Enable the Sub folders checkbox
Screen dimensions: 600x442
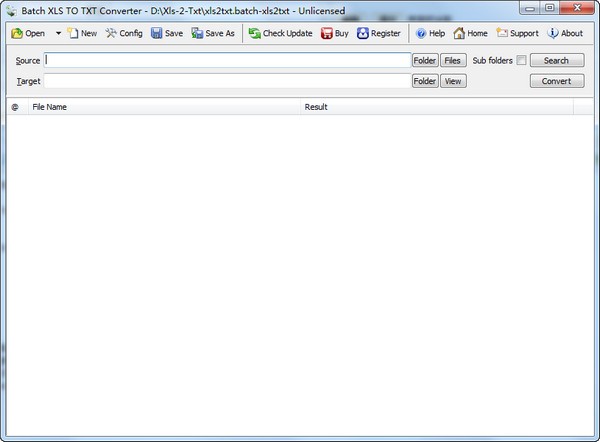[521, 60]
